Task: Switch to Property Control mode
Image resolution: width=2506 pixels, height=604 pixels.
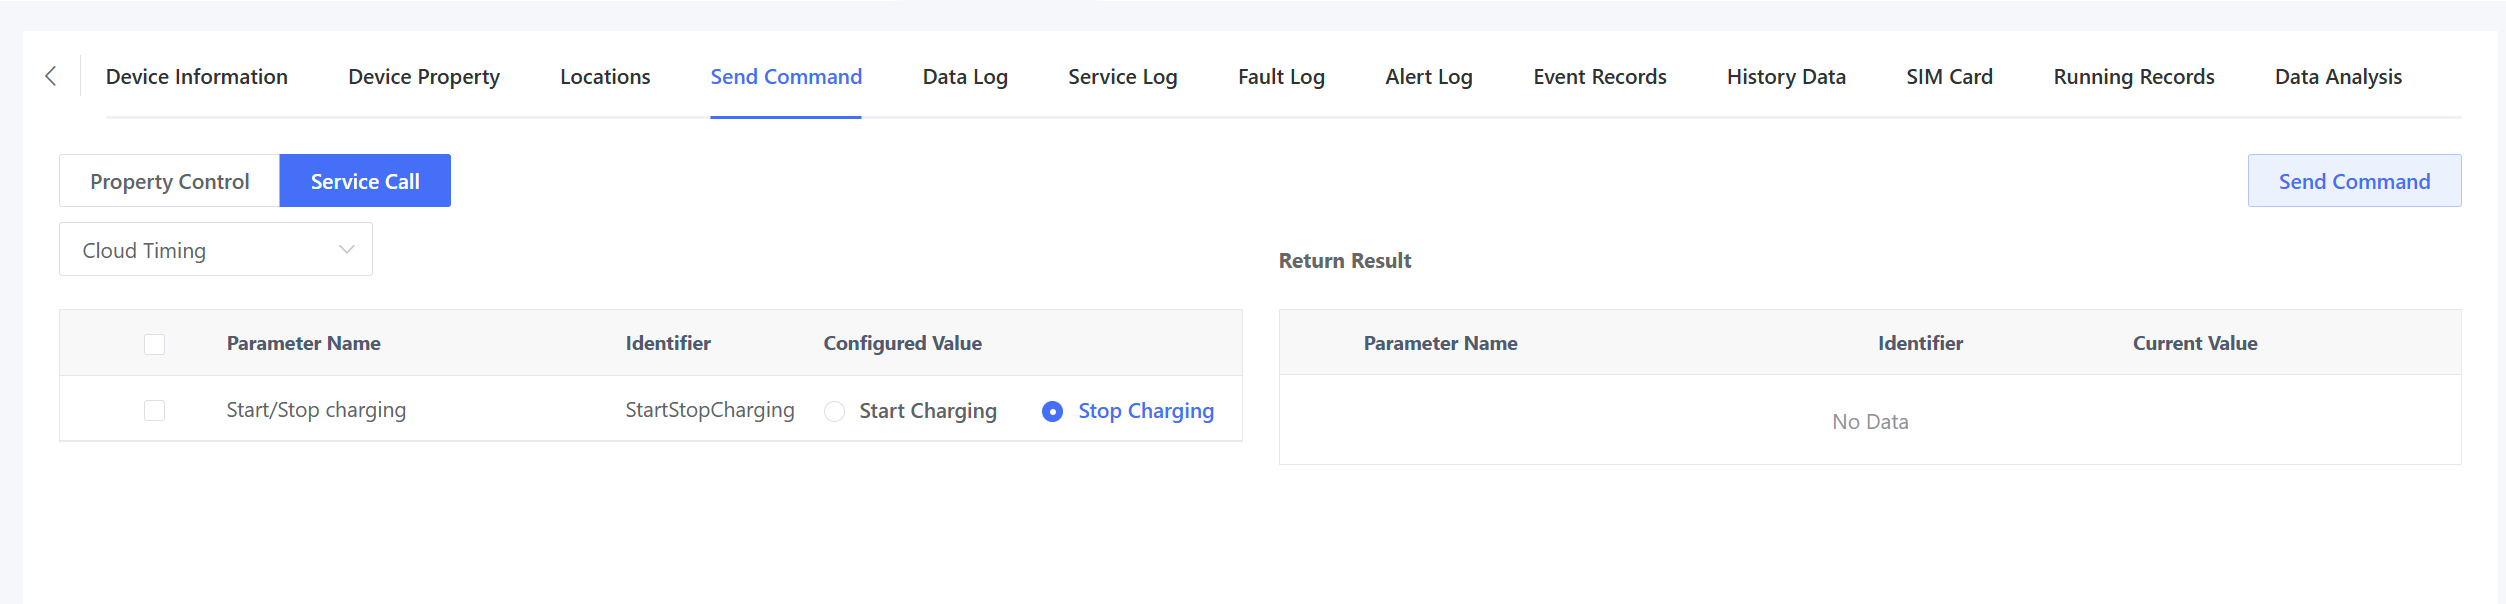Action: click(x=169, y=181)
